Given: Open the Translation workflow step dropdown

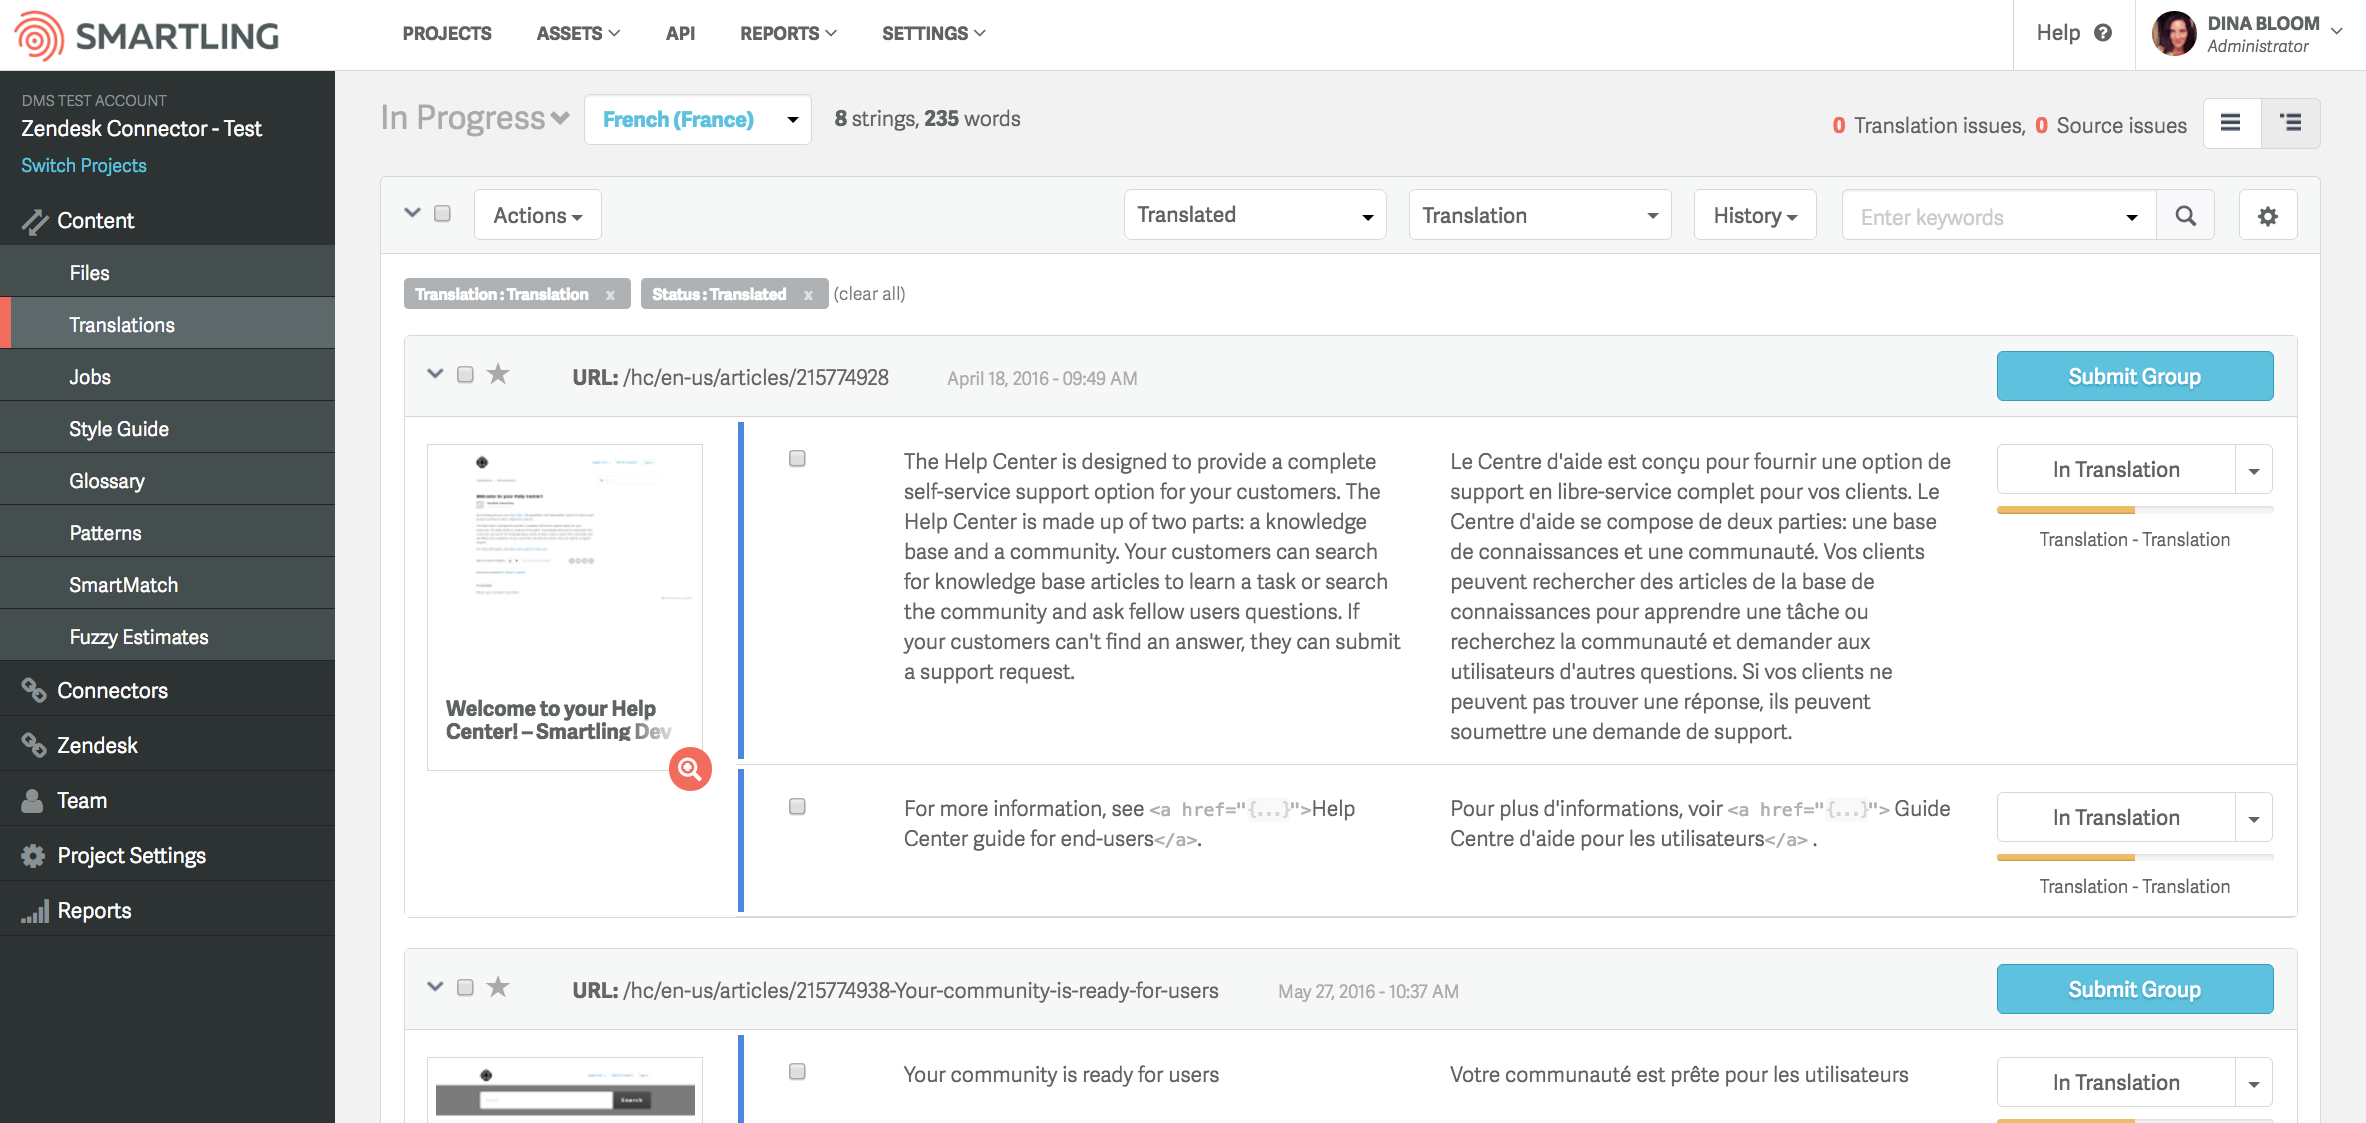Looking at the screenshot, I should click(1540, 216).
